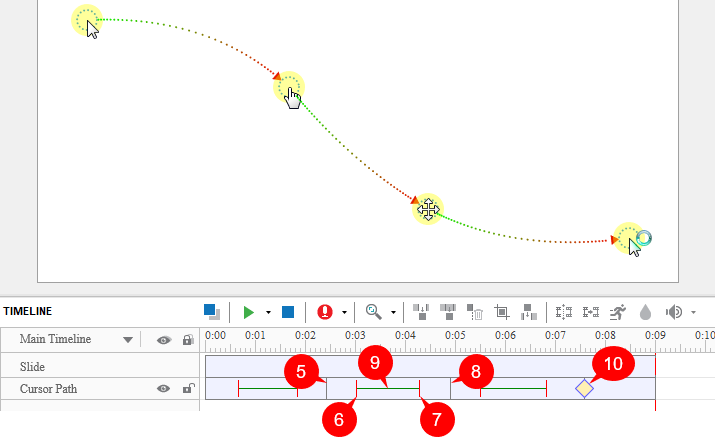The width and height of the screenshot is (715, 440).
Task: Click the 0:08 mark on the ruler
Action: [605, 336]
